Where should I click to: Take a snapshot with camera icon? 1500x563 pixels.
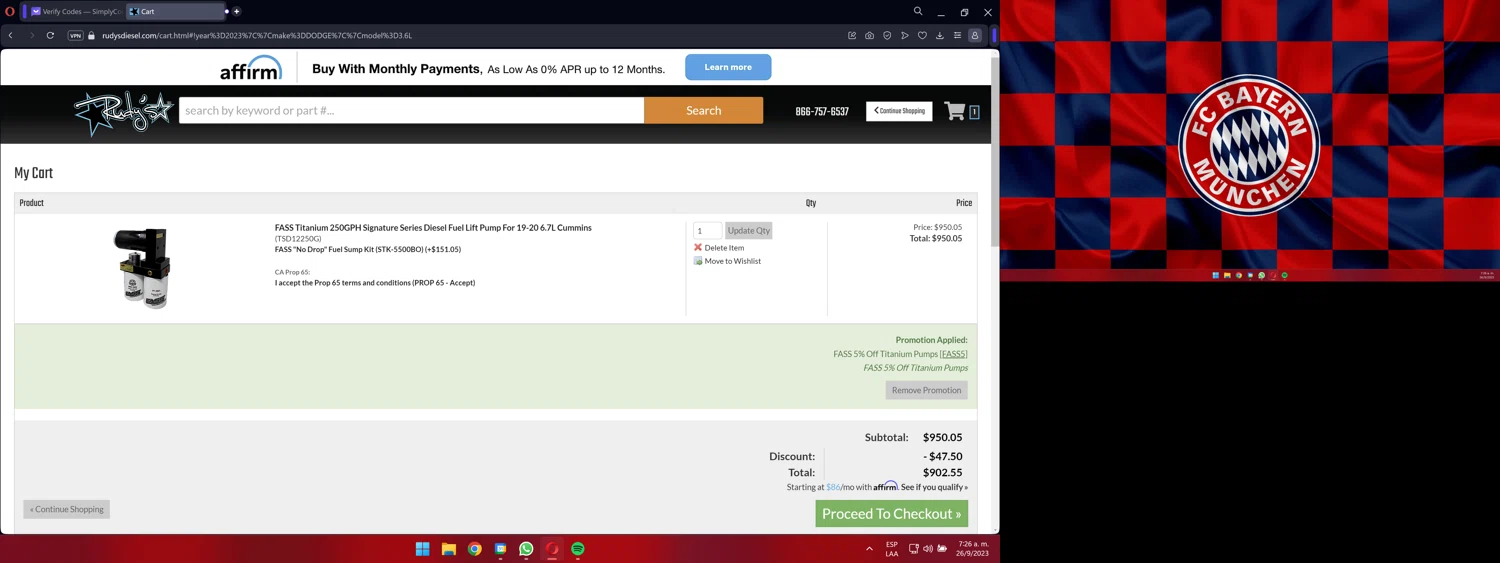[870, 36]
